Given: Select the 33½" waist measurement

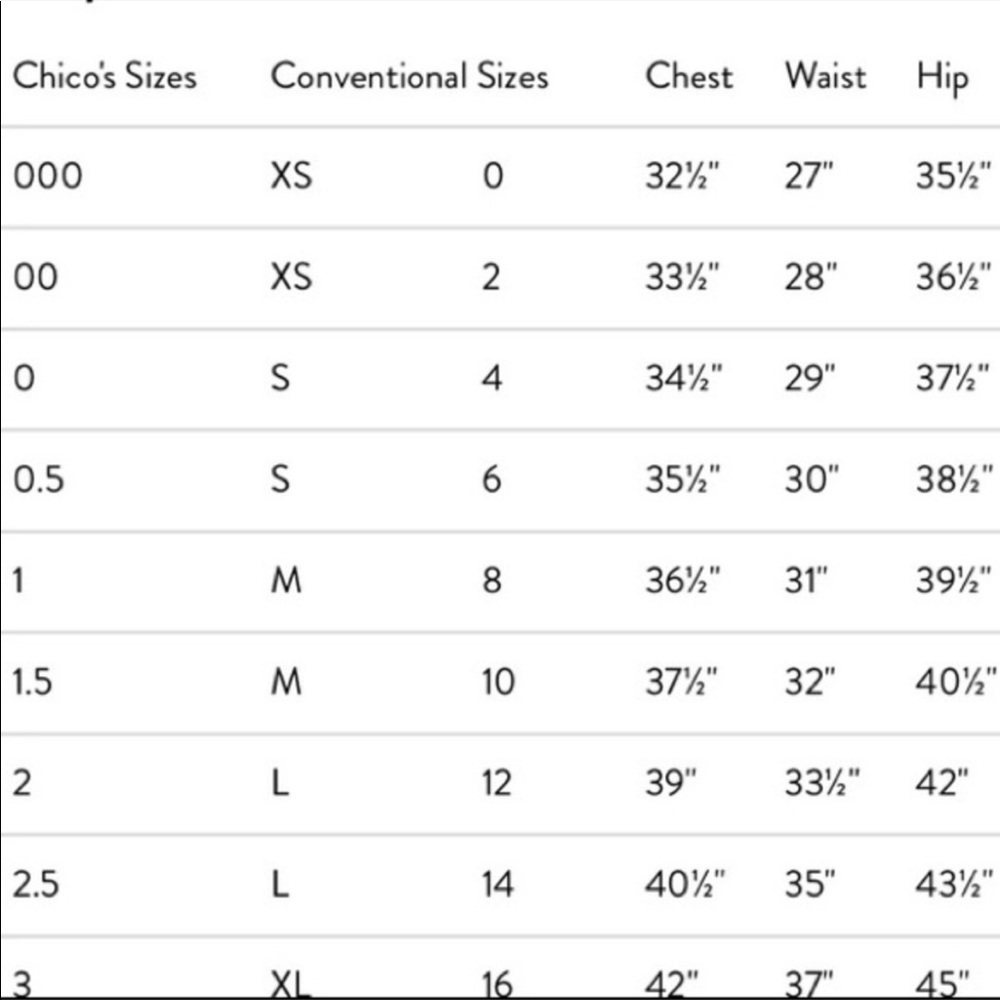Looking at the screenshot, I should coord(822,783).
